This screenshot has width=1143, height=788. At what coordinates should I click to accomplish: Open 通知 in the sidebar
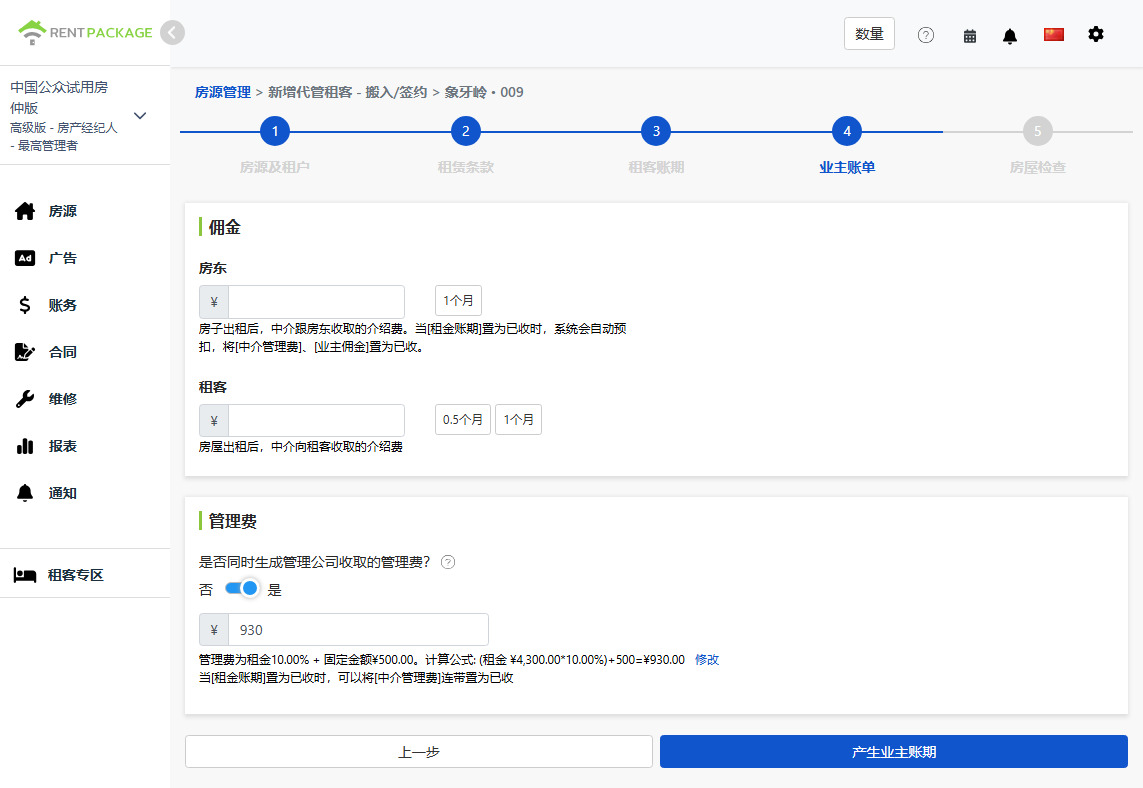[x=63, y=493]
